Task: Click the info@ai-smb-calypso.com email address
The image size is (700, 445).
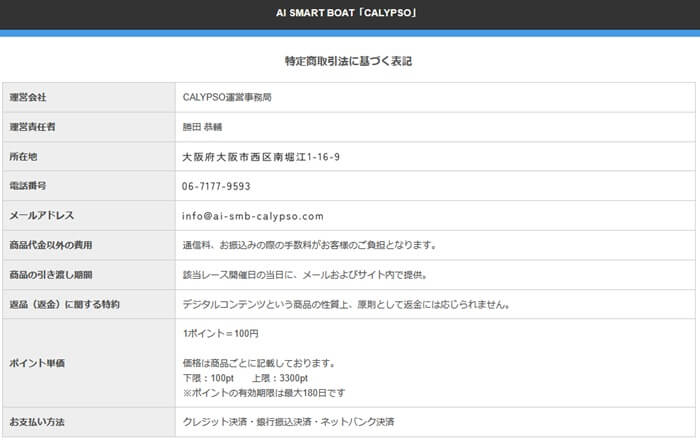Action: [253, 215]
